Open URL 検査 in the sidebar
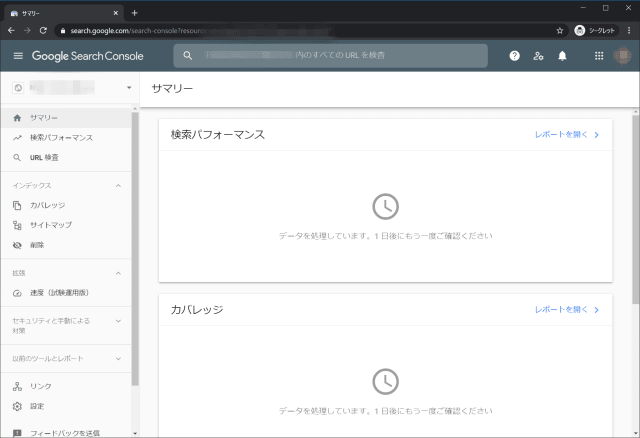This screenshot has width=640, height=438. [66, 158]
